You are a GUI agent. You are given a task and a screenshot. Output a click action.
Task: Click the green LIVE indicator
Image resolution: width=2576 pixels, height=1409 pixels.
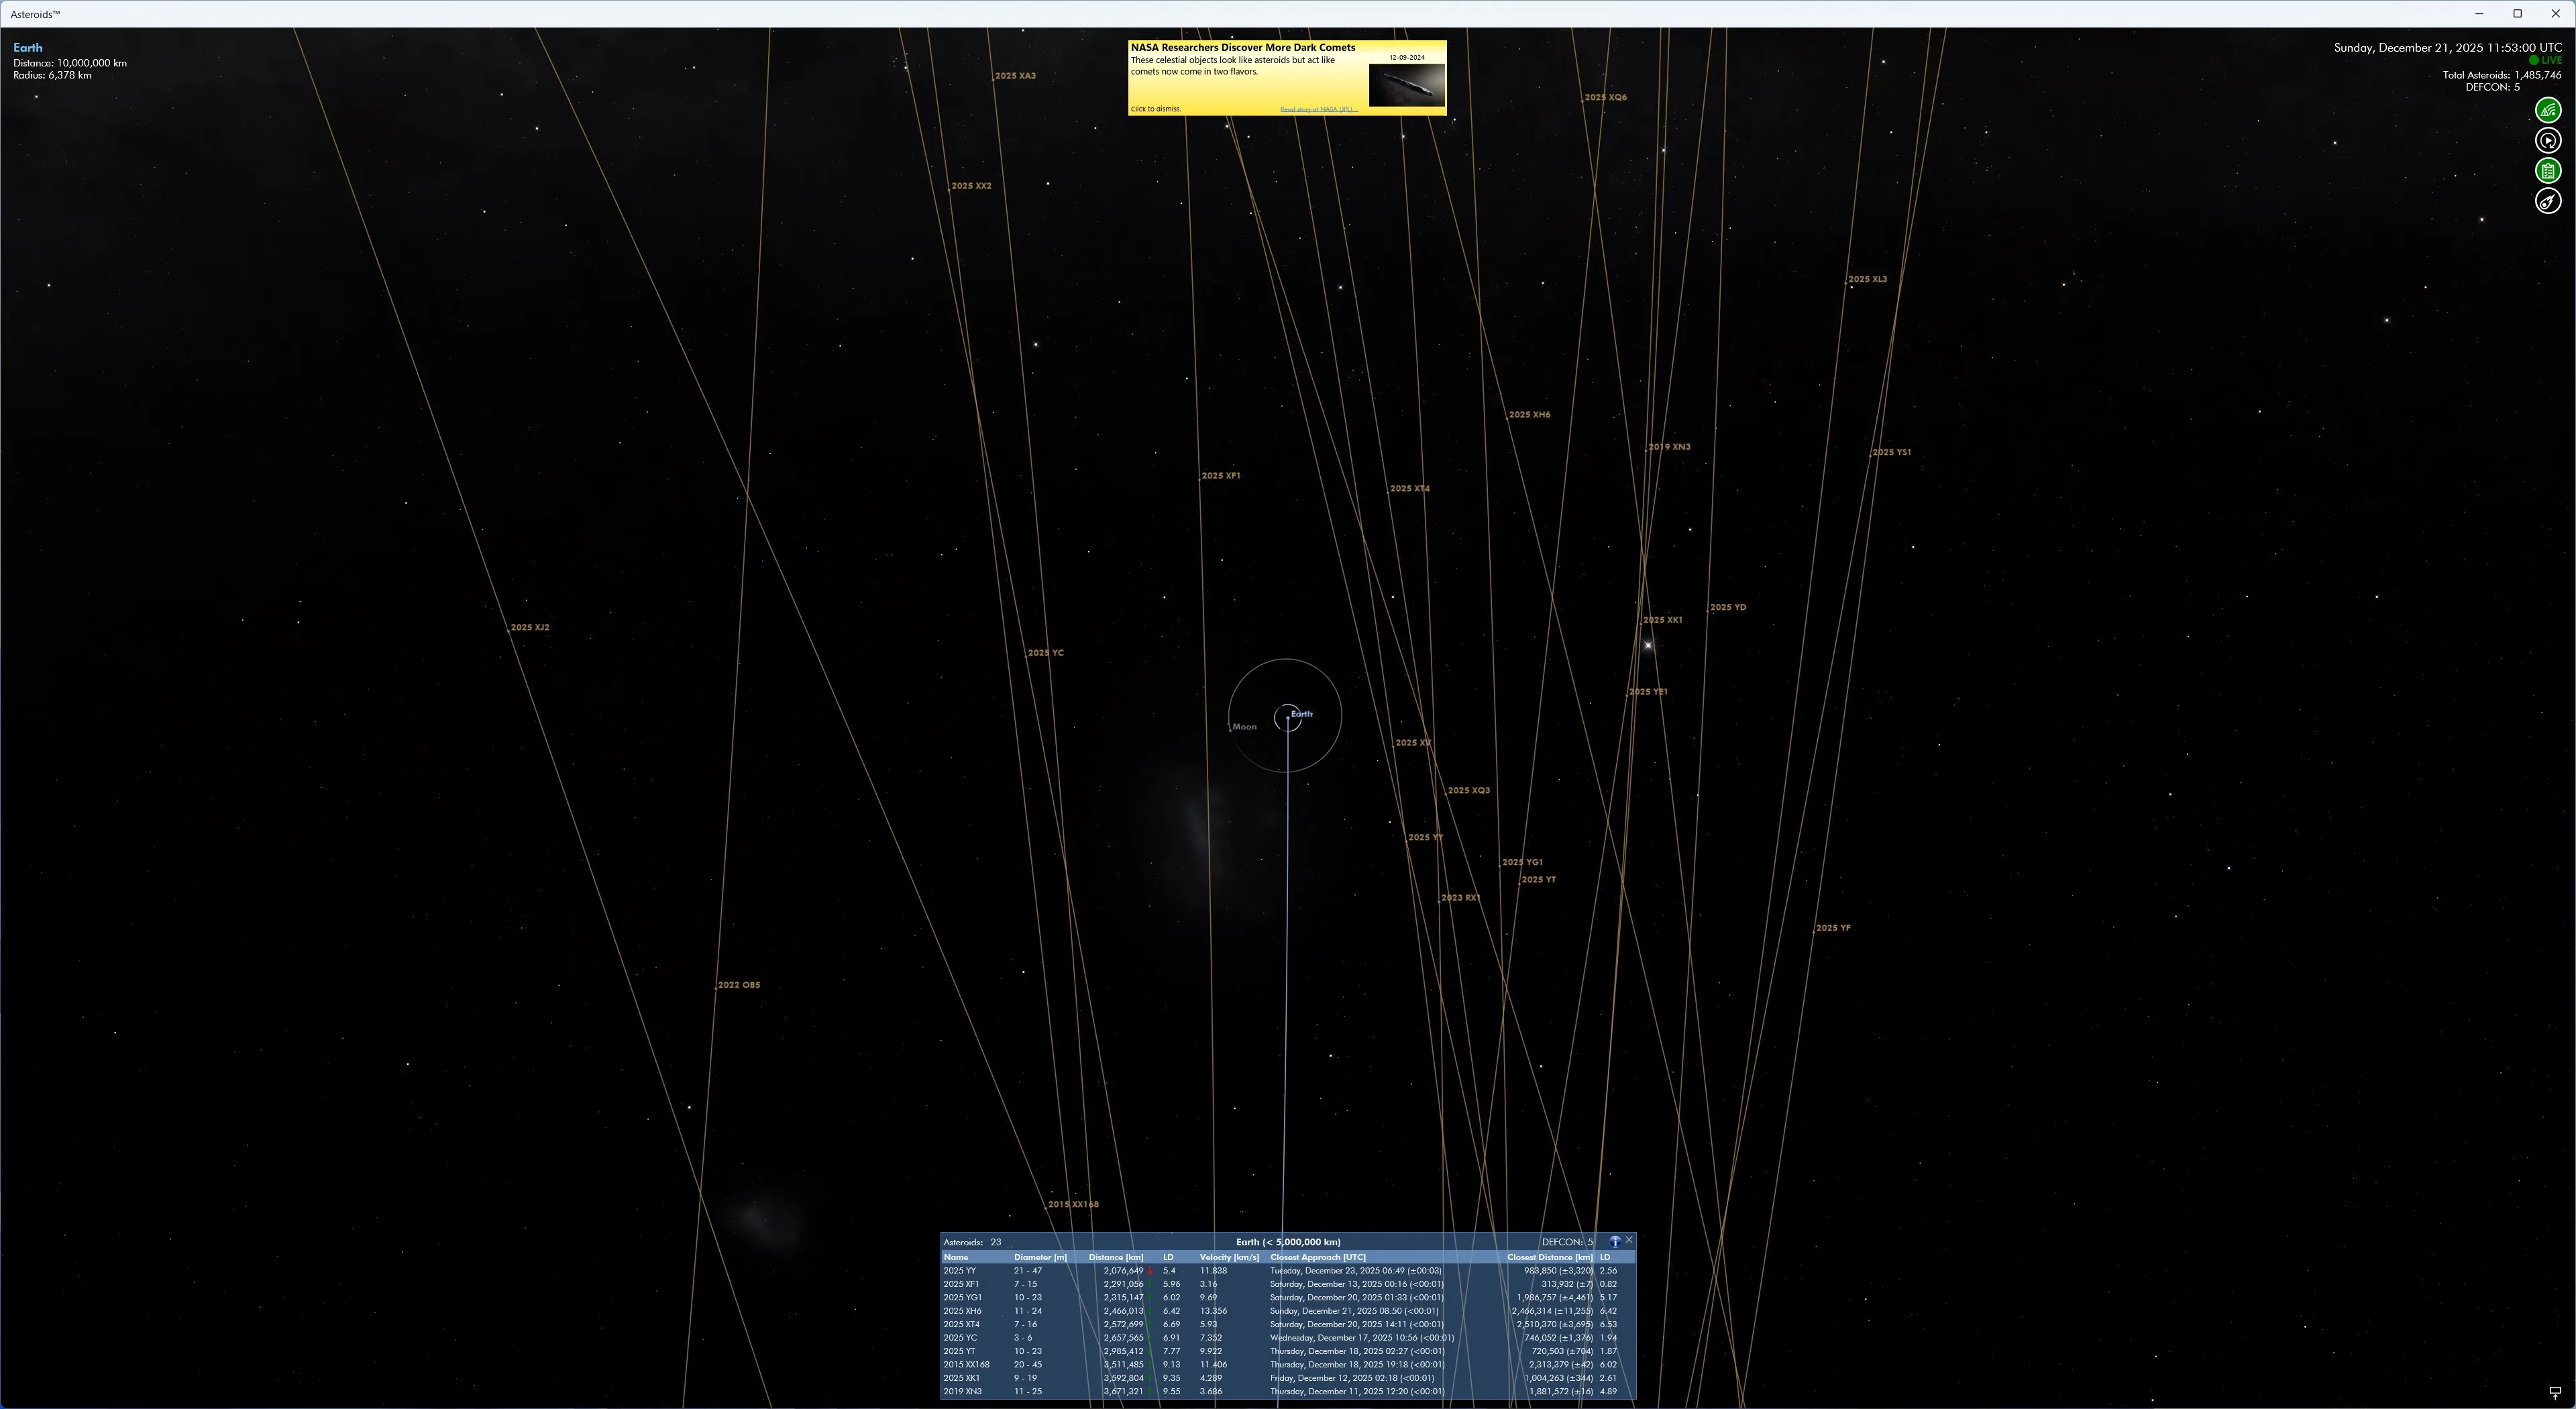coord(2545,60)
